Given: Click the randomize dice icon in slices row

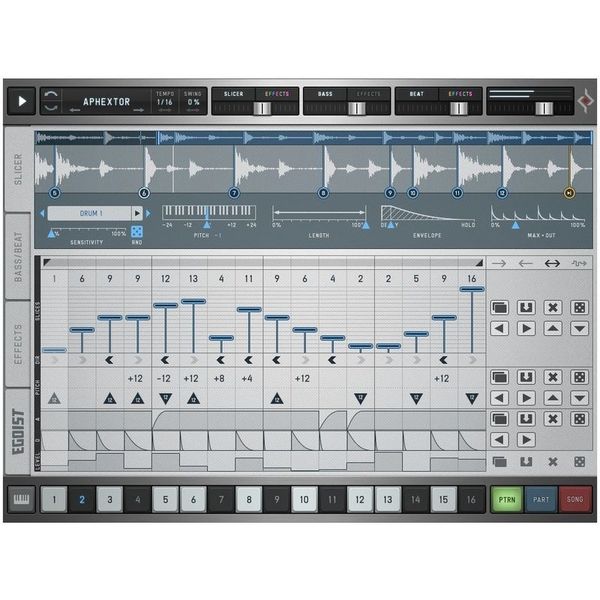Looking at the screenshot, I should (579, 306).
